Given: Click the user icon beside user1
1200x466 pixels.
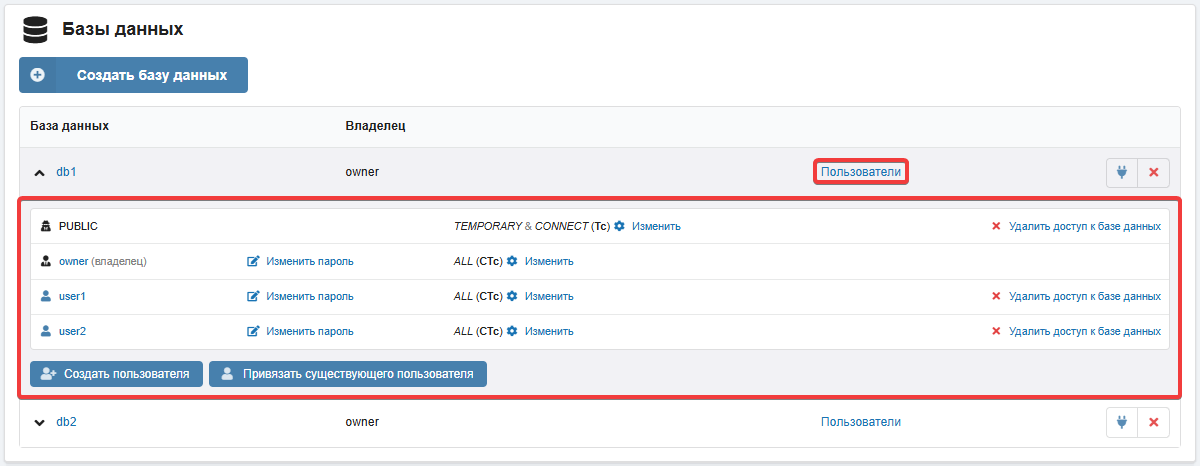Looking at the screenshot, I should (x=45, y=296).
